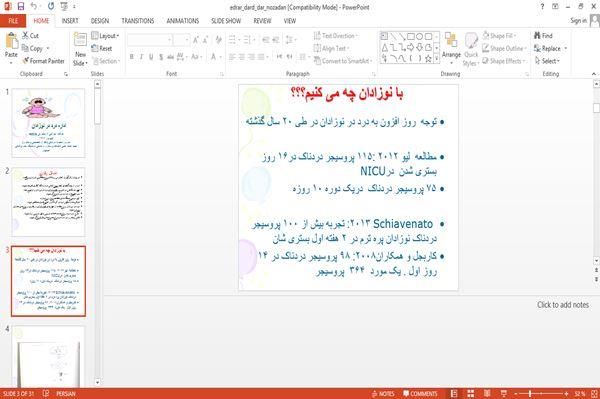600x399 pixels.
Task: Align text left
Action: [x=232, y=57]
